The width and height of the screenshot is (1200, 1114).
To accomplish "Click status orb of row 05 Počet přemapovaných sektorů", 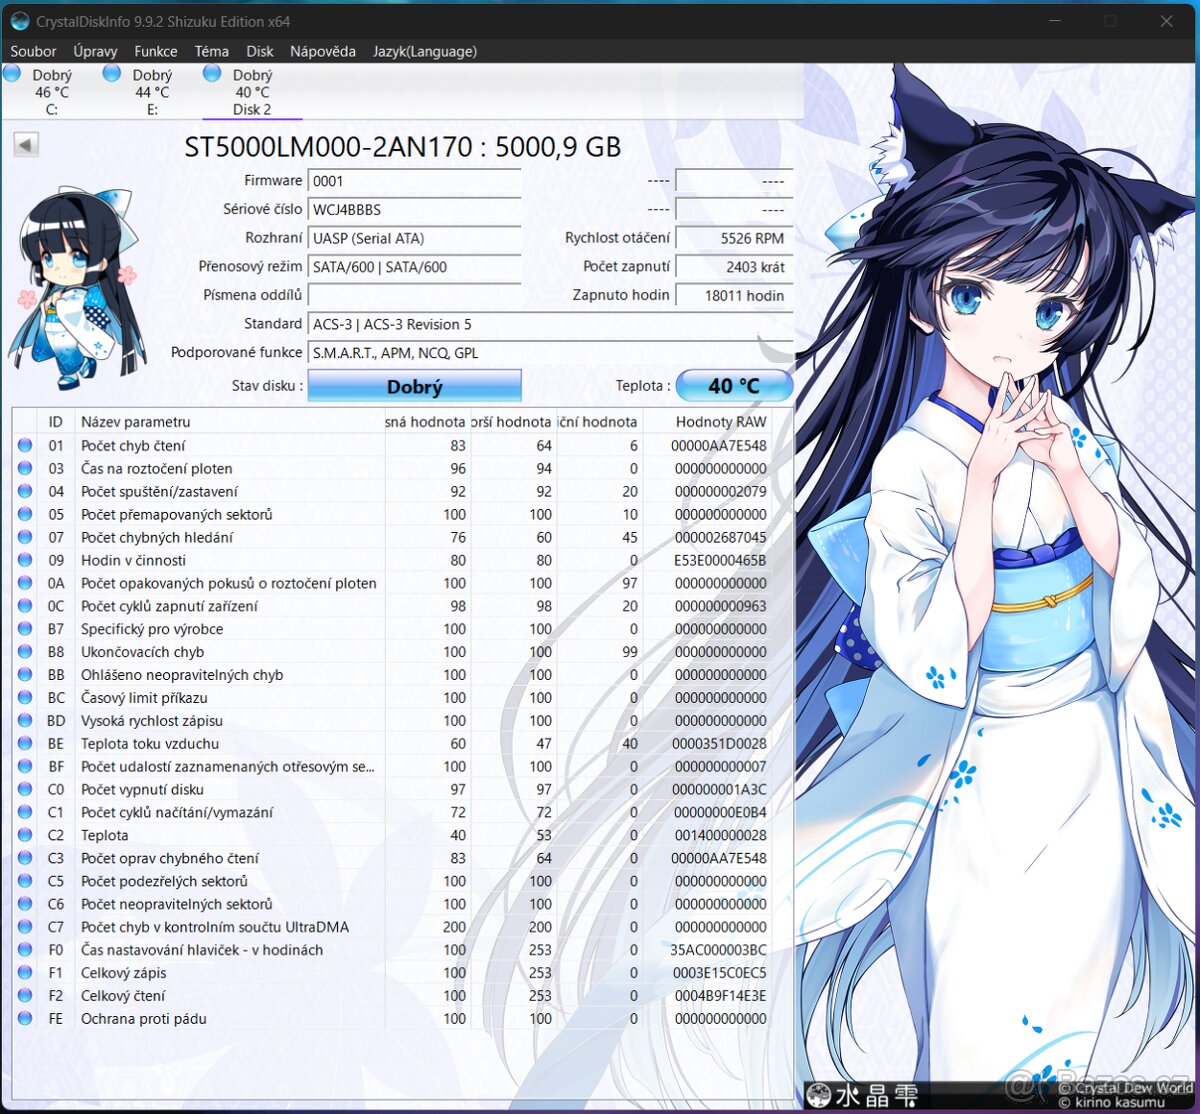I will (25, 514).
